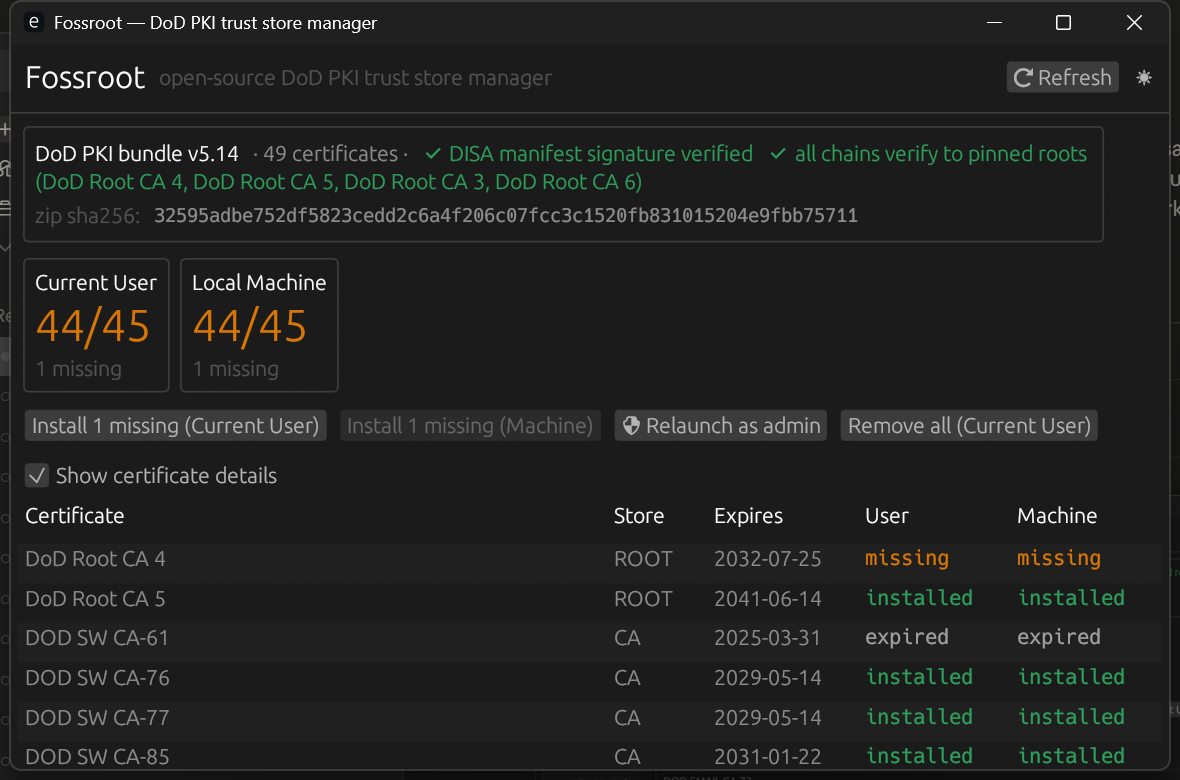
Task: Click the Store column header
Action: 639,516
